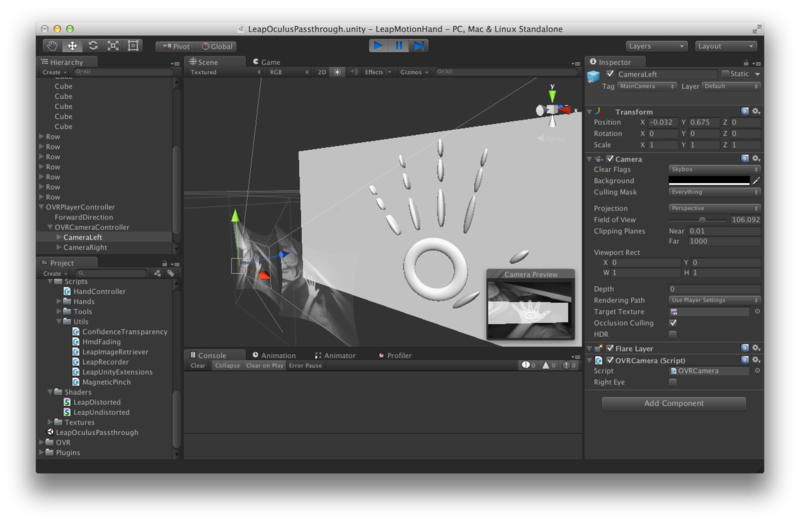This screenshot has height=523, width=800.
Task: Collapse the Utils folder
Action: coord(59,321)
